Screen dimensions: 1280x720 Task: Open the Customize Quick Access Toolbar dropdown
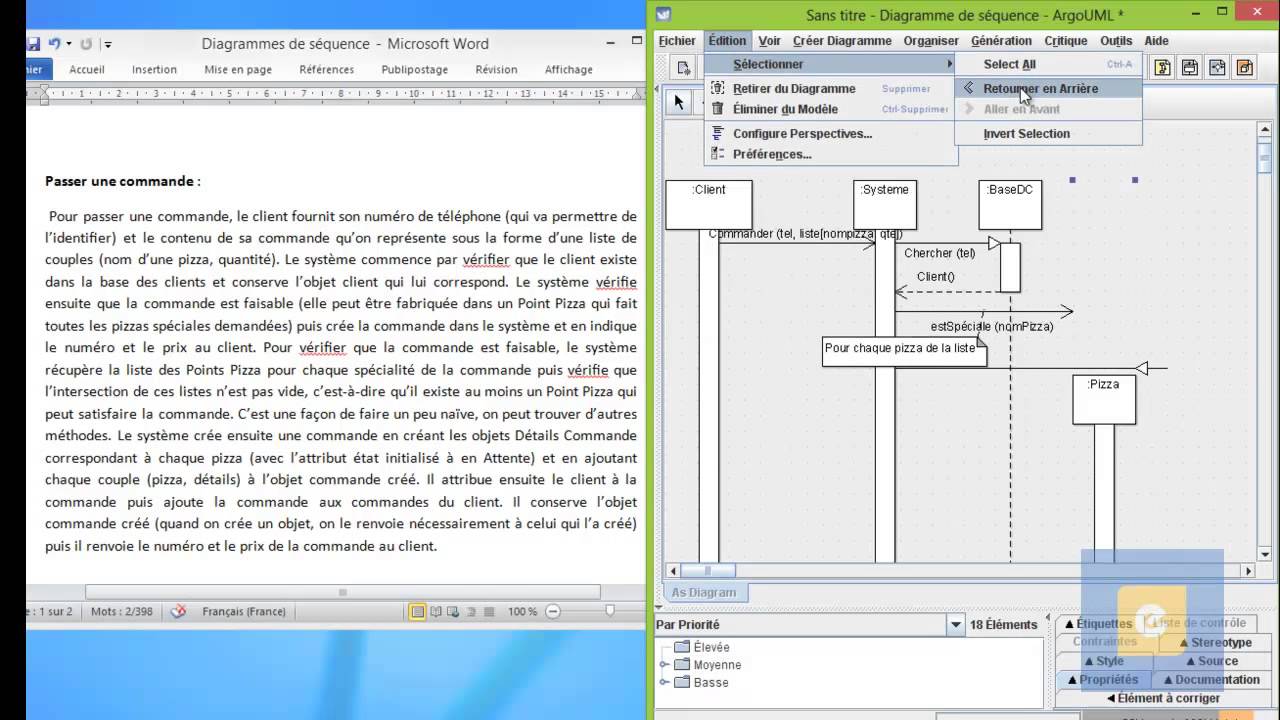(x=108, y=44)
